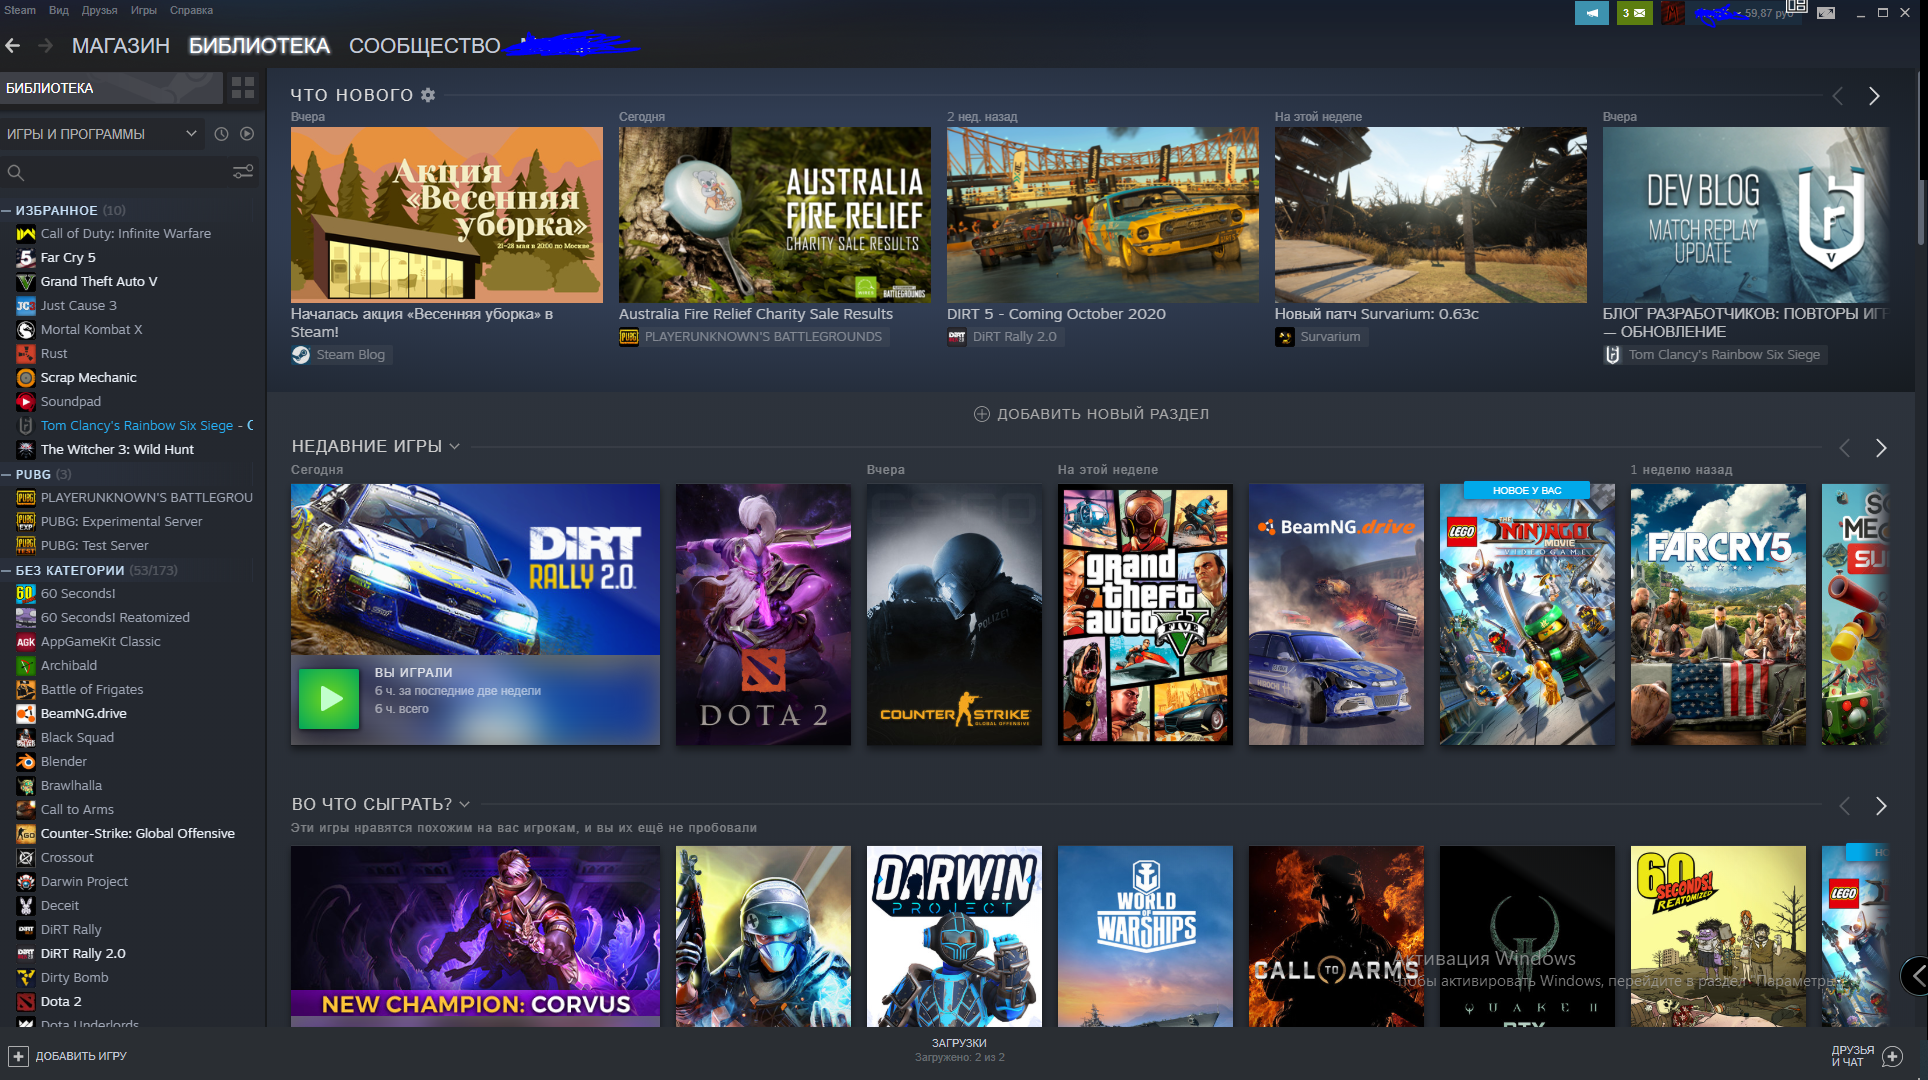Viewport: 1928px width, 1080px height.
Task: Open the Tom Clancy's Rainbow Six Siege news tag
Action: 1713,355
